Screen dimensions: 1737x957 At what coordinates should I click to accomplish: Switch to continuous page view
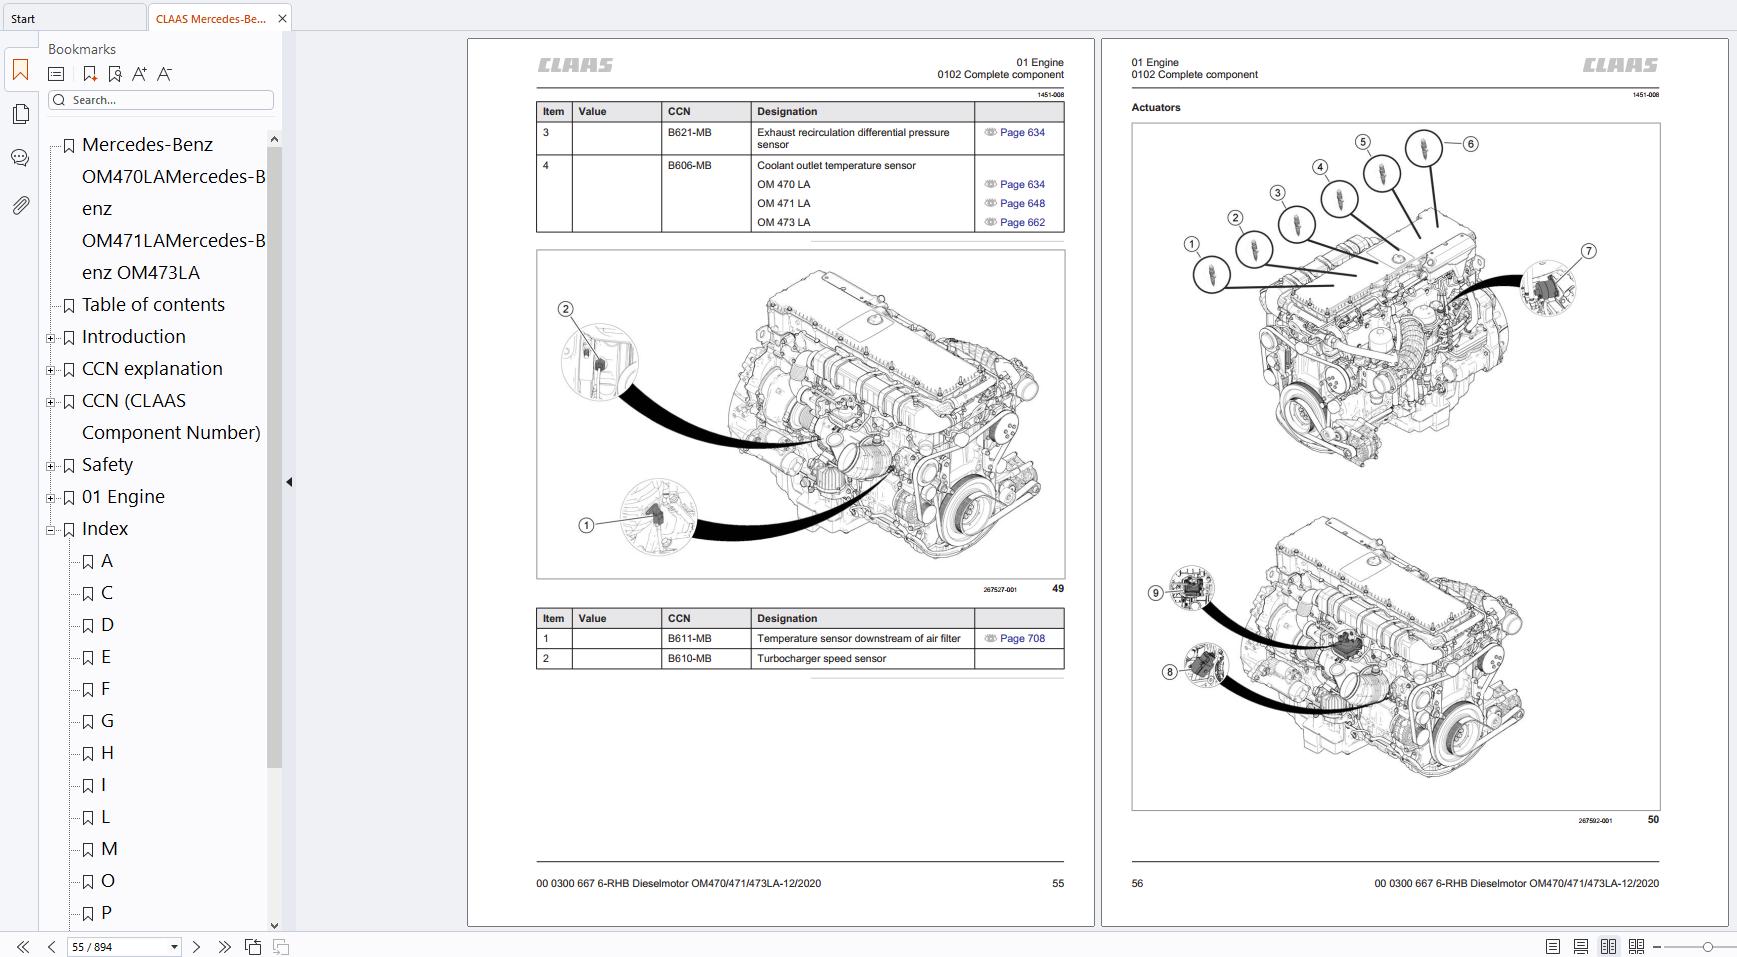click(1580, 946)
